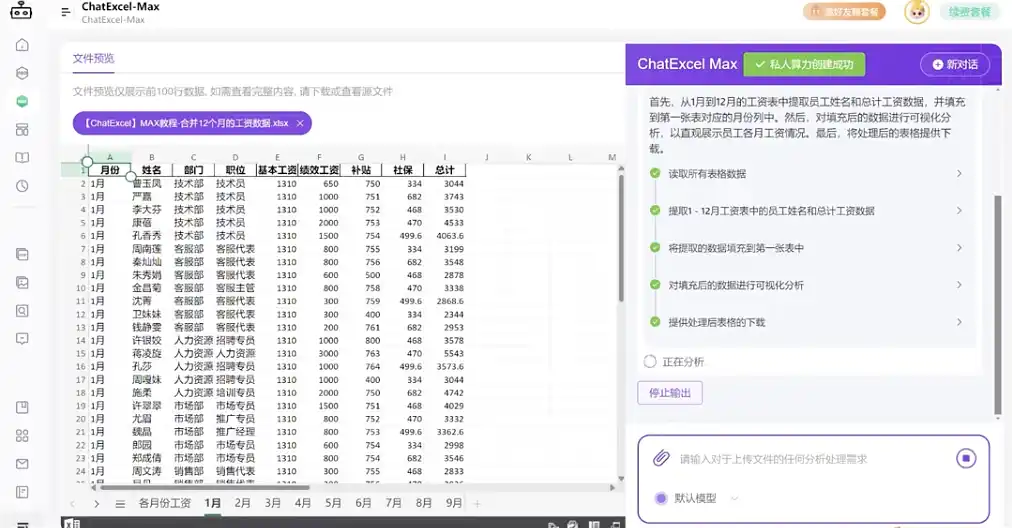Screen dimensions: 1012x528
Task: Click the picture icon in sidebar
Action: (x=22, y=283)
